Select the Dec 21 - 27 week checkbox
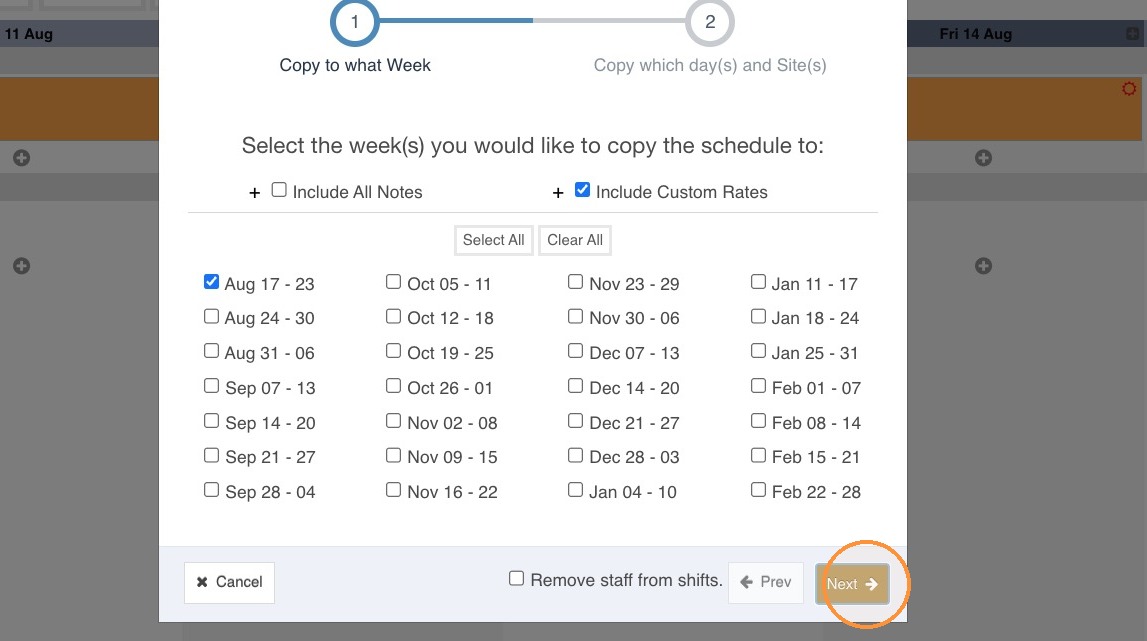The image size is (1147, 641). click(x=576, y=421)
